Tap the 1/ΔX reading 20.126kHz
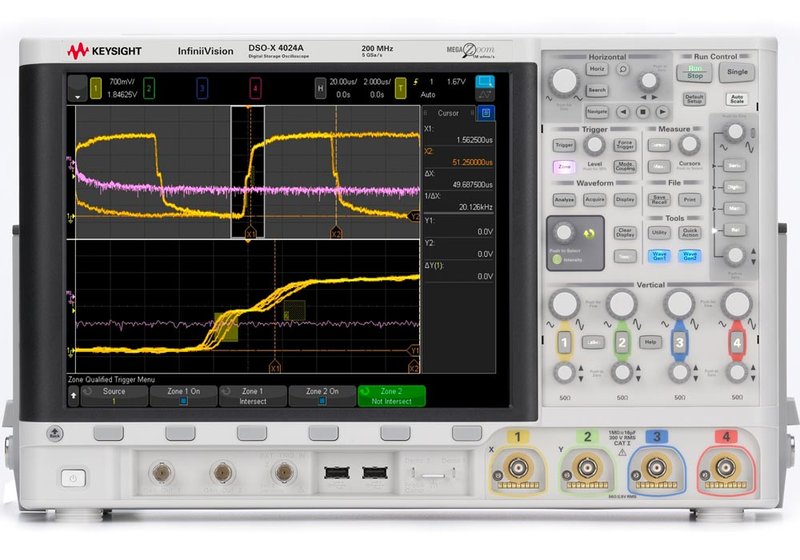 click(x=476, y=207)
